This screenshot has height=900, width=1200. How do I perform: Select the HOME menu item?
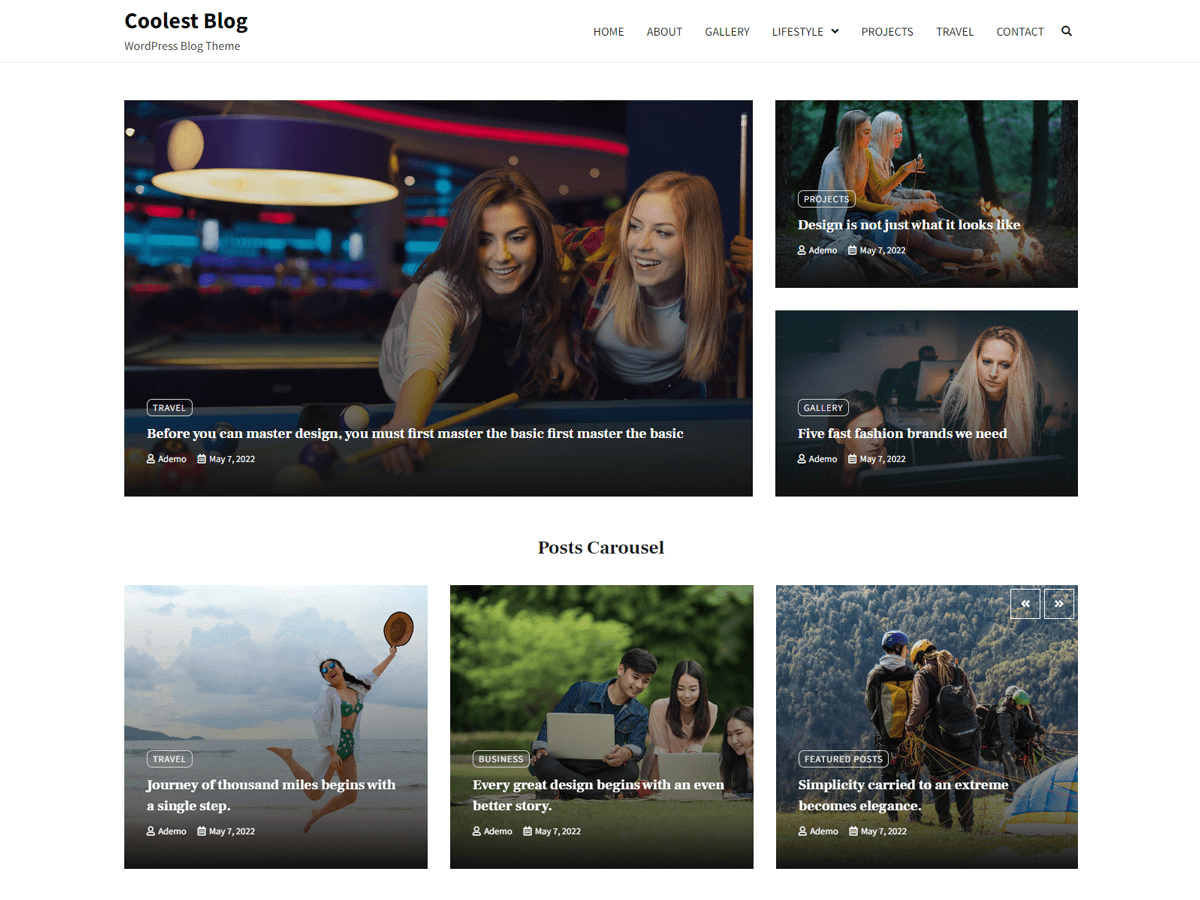click(x=608, y=31)
